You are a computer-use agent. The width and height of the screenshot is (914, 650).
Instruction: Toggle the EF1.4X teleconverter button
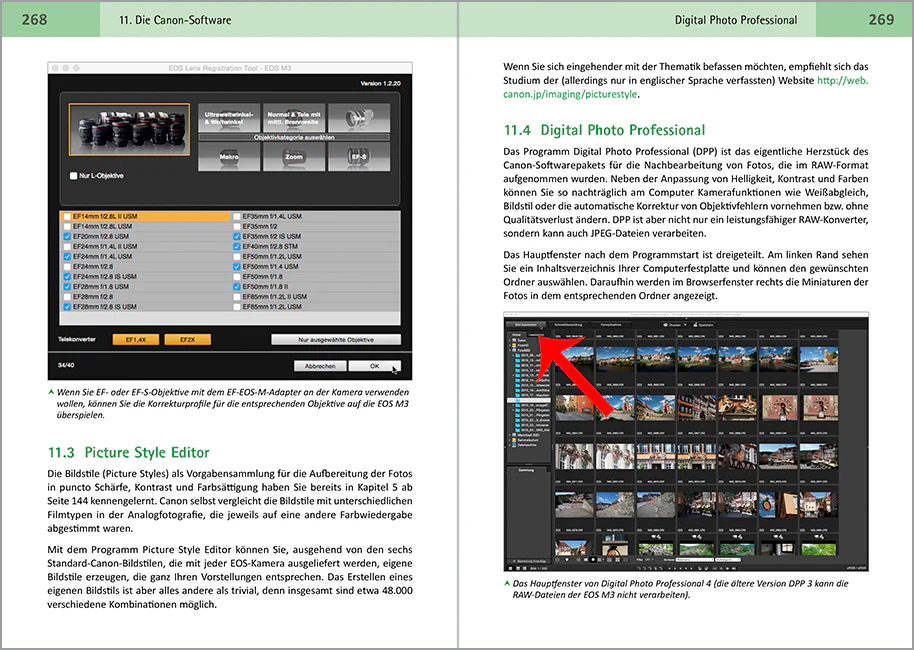pos(136,339)
